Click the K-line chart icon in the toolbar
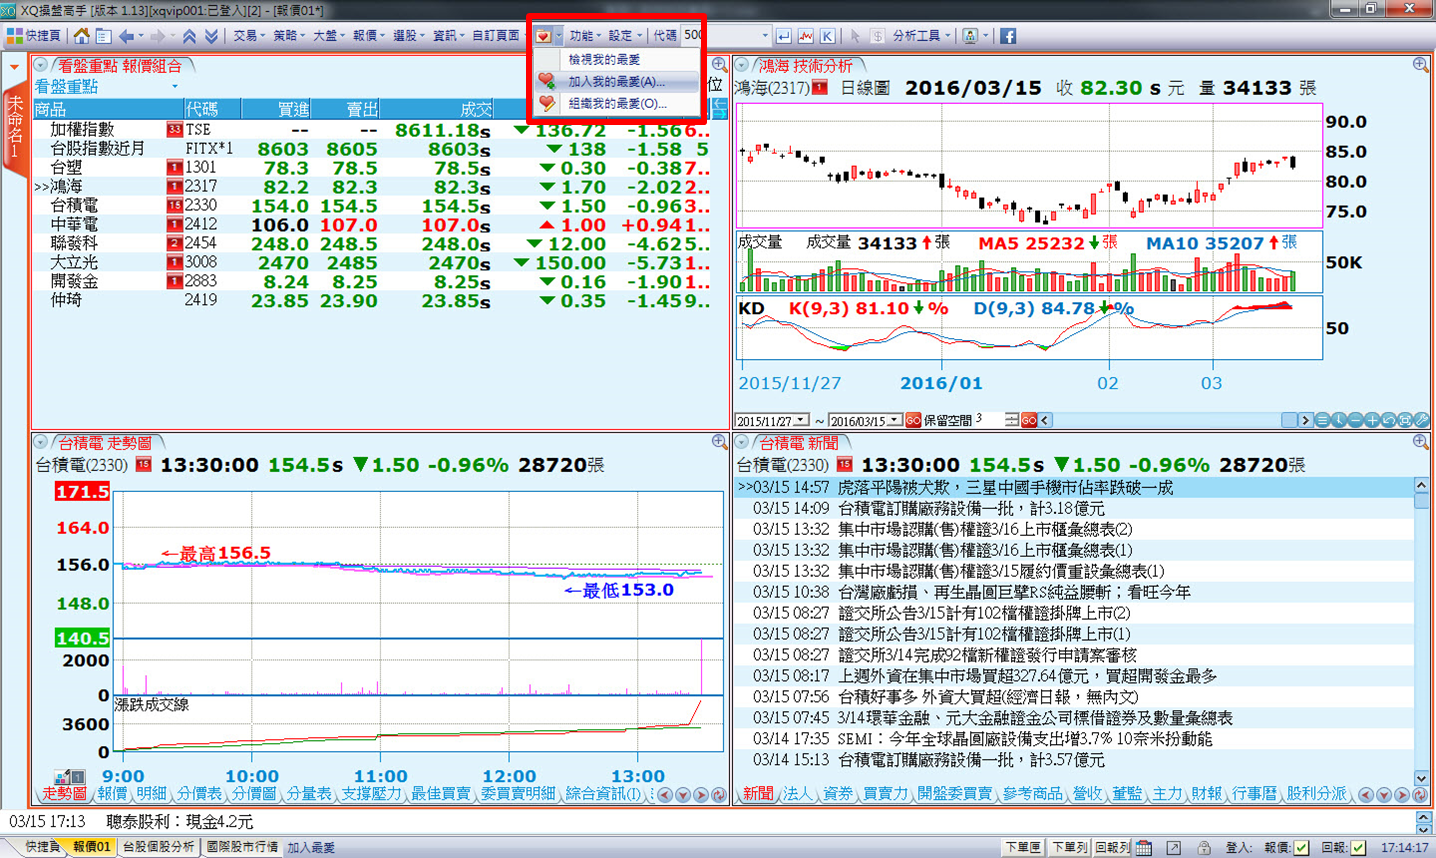 pos(827,36)
